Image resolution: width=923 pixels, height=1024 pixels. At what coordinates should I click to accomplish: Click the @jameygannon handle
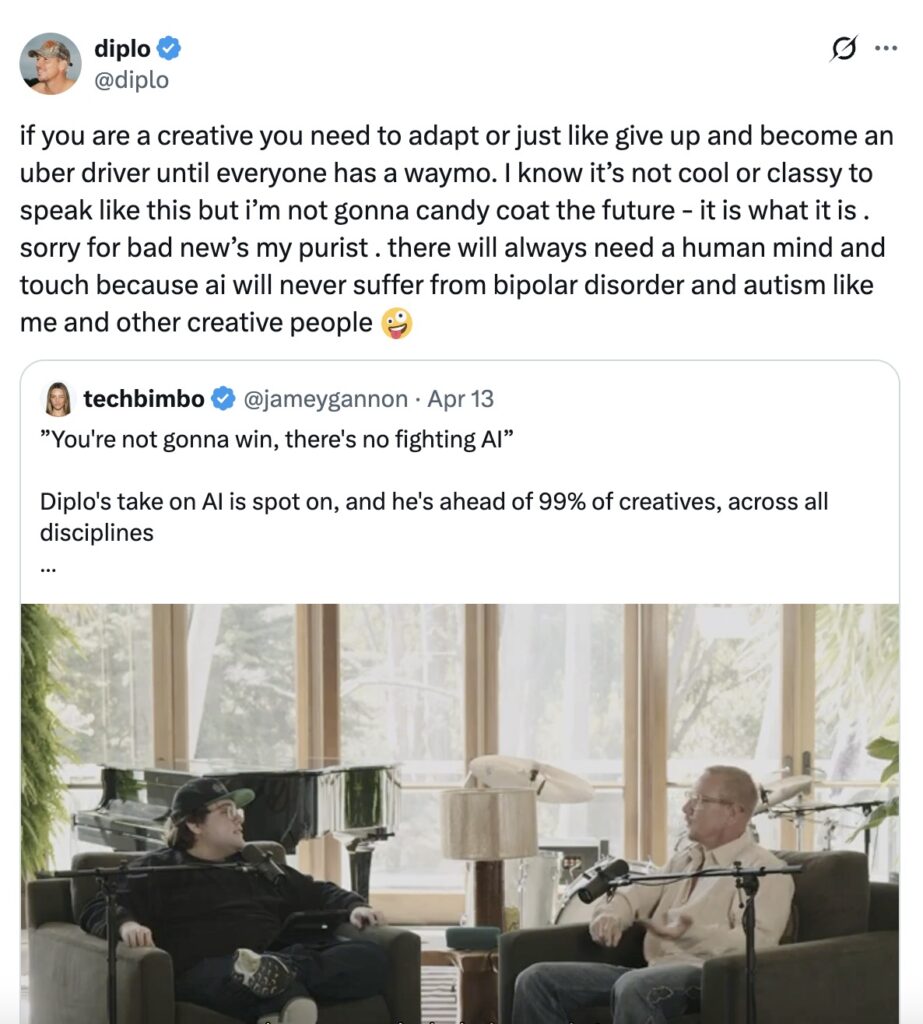click(x=326, y=399)
